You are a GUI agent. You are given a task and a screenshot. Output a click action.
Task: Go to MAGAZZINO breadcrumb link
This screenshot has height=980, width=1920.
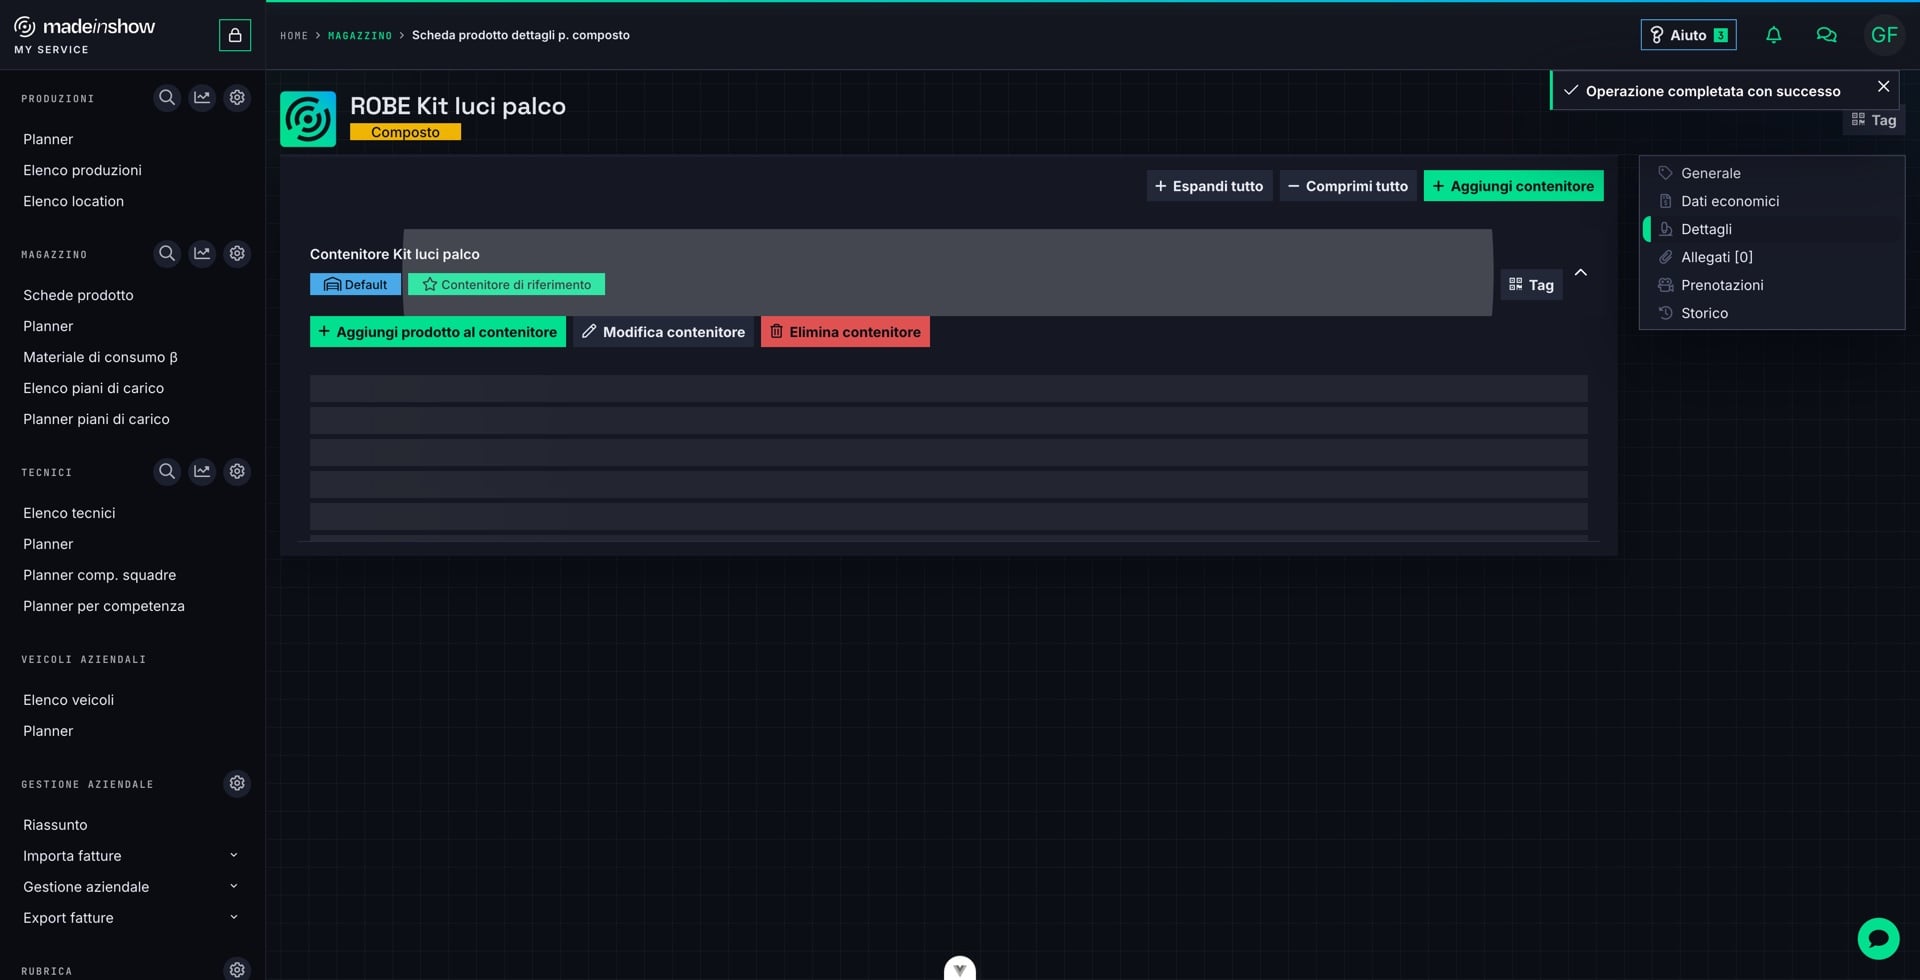pyautogui.click(x=360, y=36)
